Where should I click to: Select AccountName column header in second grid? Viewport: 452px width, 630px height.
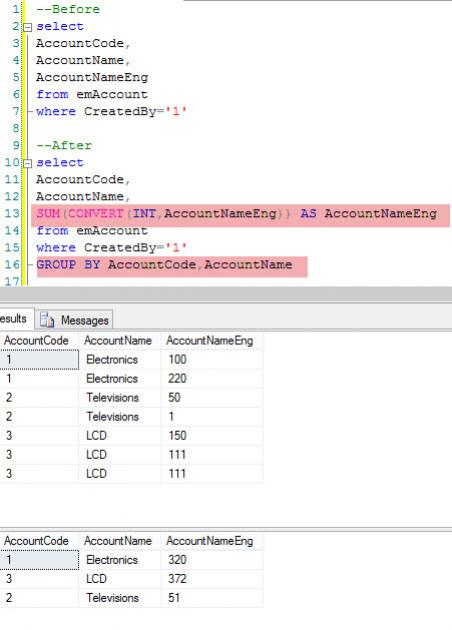pyautogui.click(x=120, y=541)
